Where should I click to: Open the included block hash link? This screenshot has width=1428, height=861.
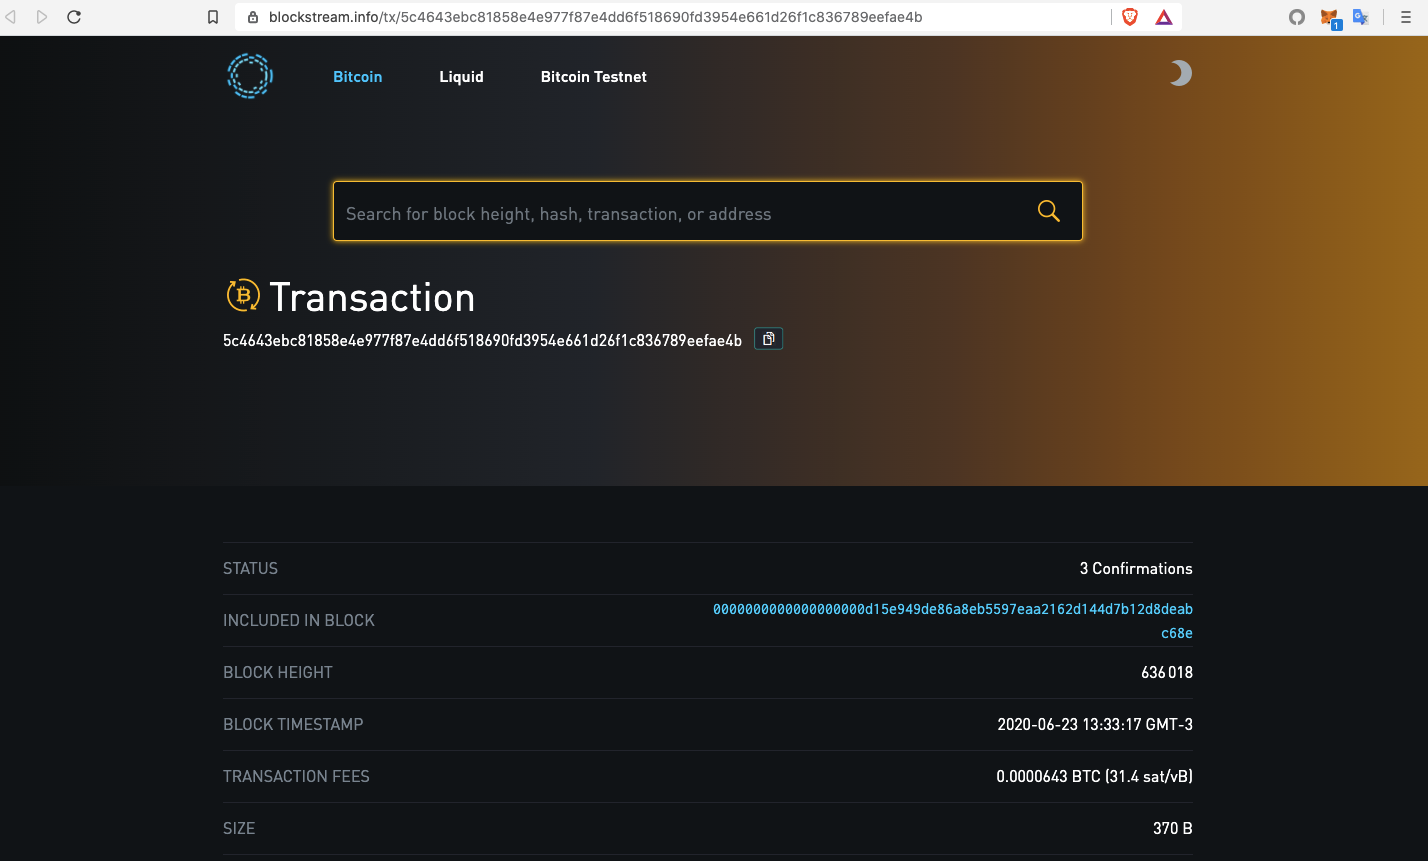[x=953, y=621]
